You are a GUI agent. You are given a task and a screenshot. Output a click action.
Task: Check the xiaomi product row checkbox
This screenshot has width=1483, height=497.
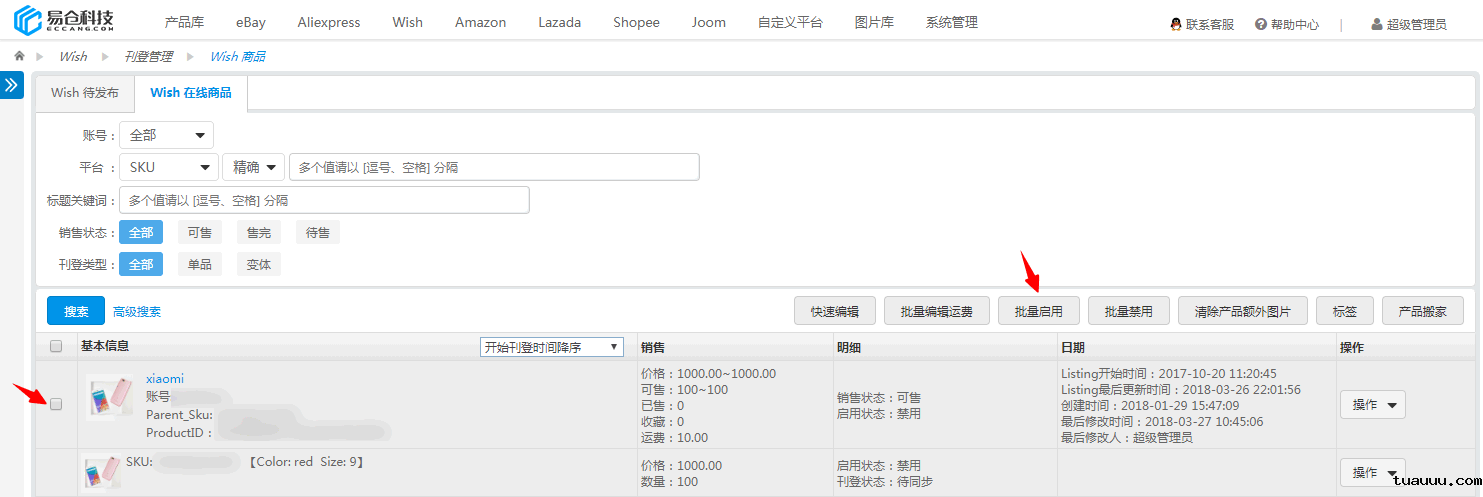coord(56,404)
